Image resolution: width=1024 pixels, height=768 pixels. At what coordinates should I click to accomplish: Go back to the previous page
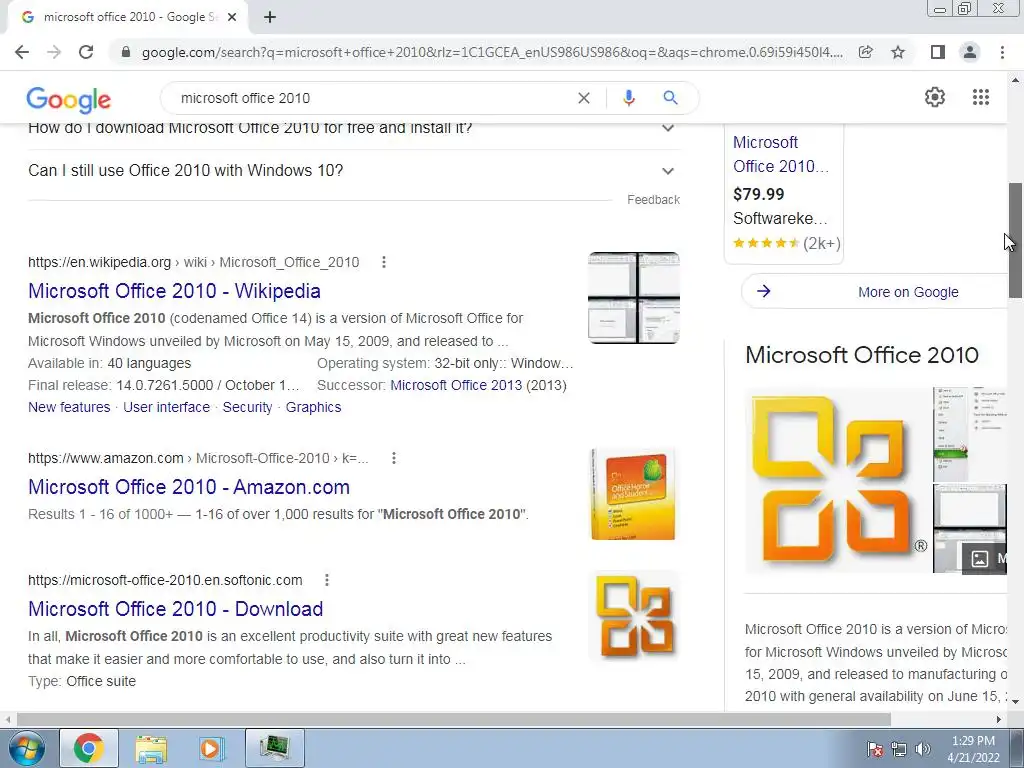[x=22, y=52]
